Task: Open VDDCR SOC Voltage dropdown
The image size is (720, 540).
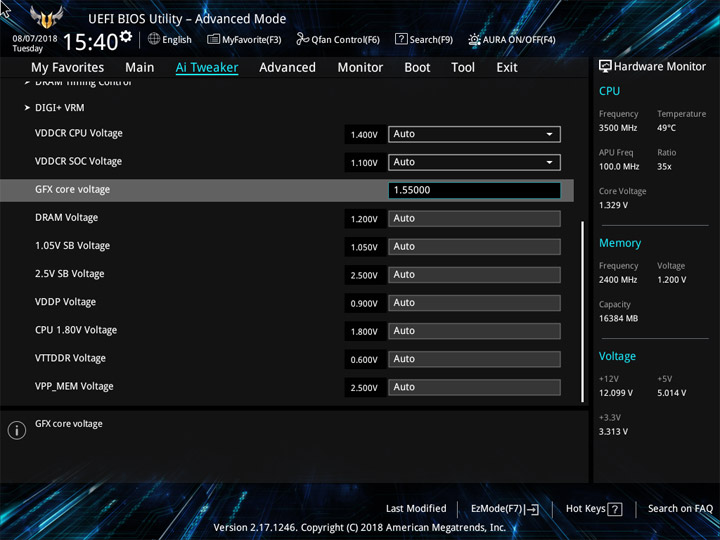Action: 474,162
